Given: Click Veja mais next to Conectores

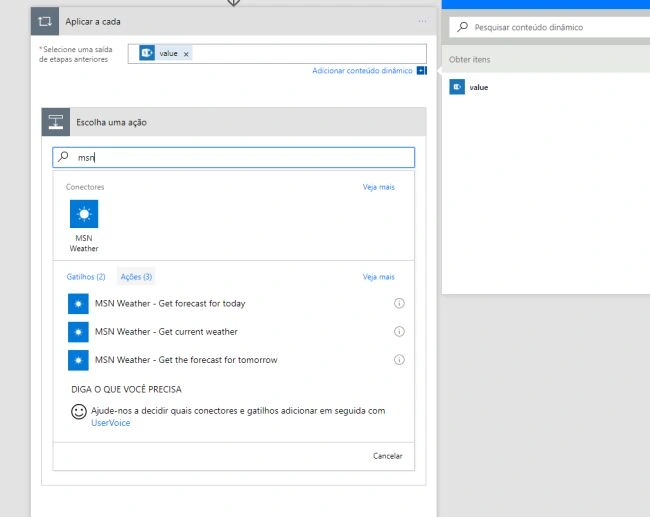Looking at the screenshot, I should click(378, 187).
